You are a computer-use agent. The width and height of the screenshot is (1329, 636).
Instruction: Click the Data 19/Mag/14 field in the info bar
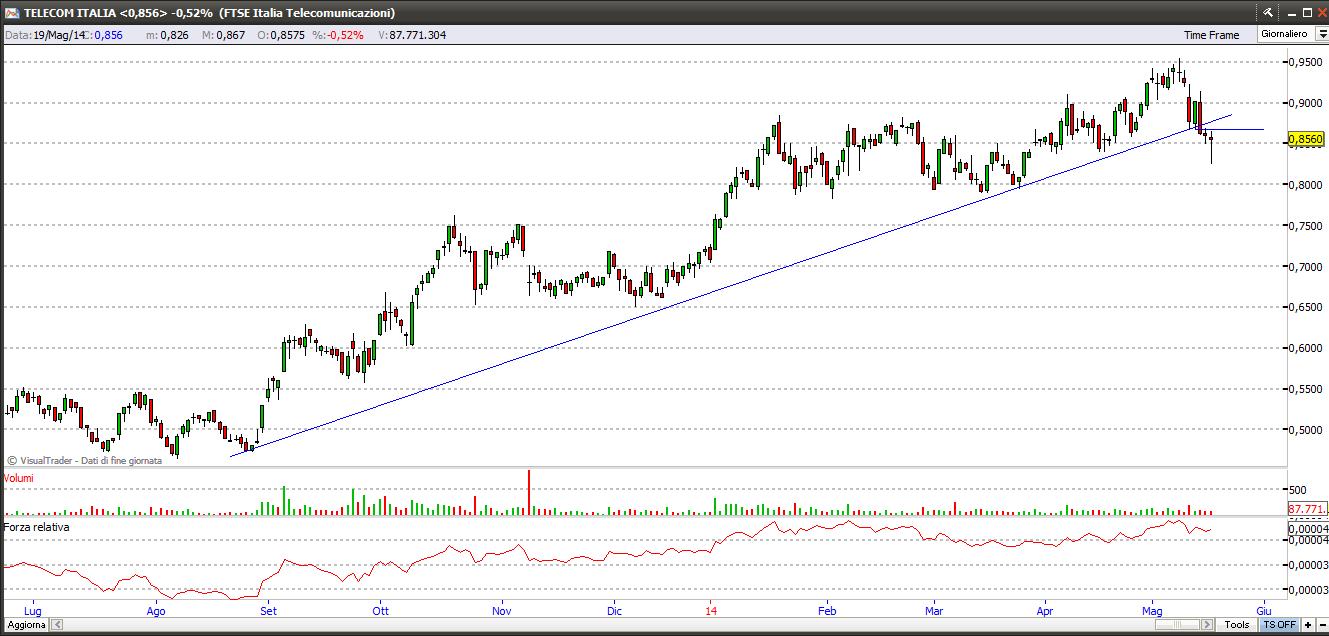pyautogui.click(x=47, y=35)
